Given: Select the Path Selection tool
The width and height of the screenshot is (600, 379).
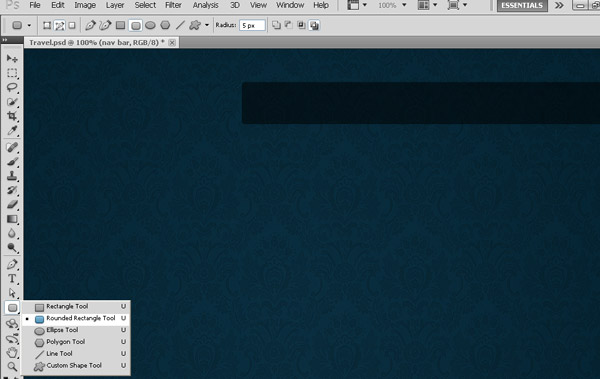Looking at the screenshot, I should (12, 293).
